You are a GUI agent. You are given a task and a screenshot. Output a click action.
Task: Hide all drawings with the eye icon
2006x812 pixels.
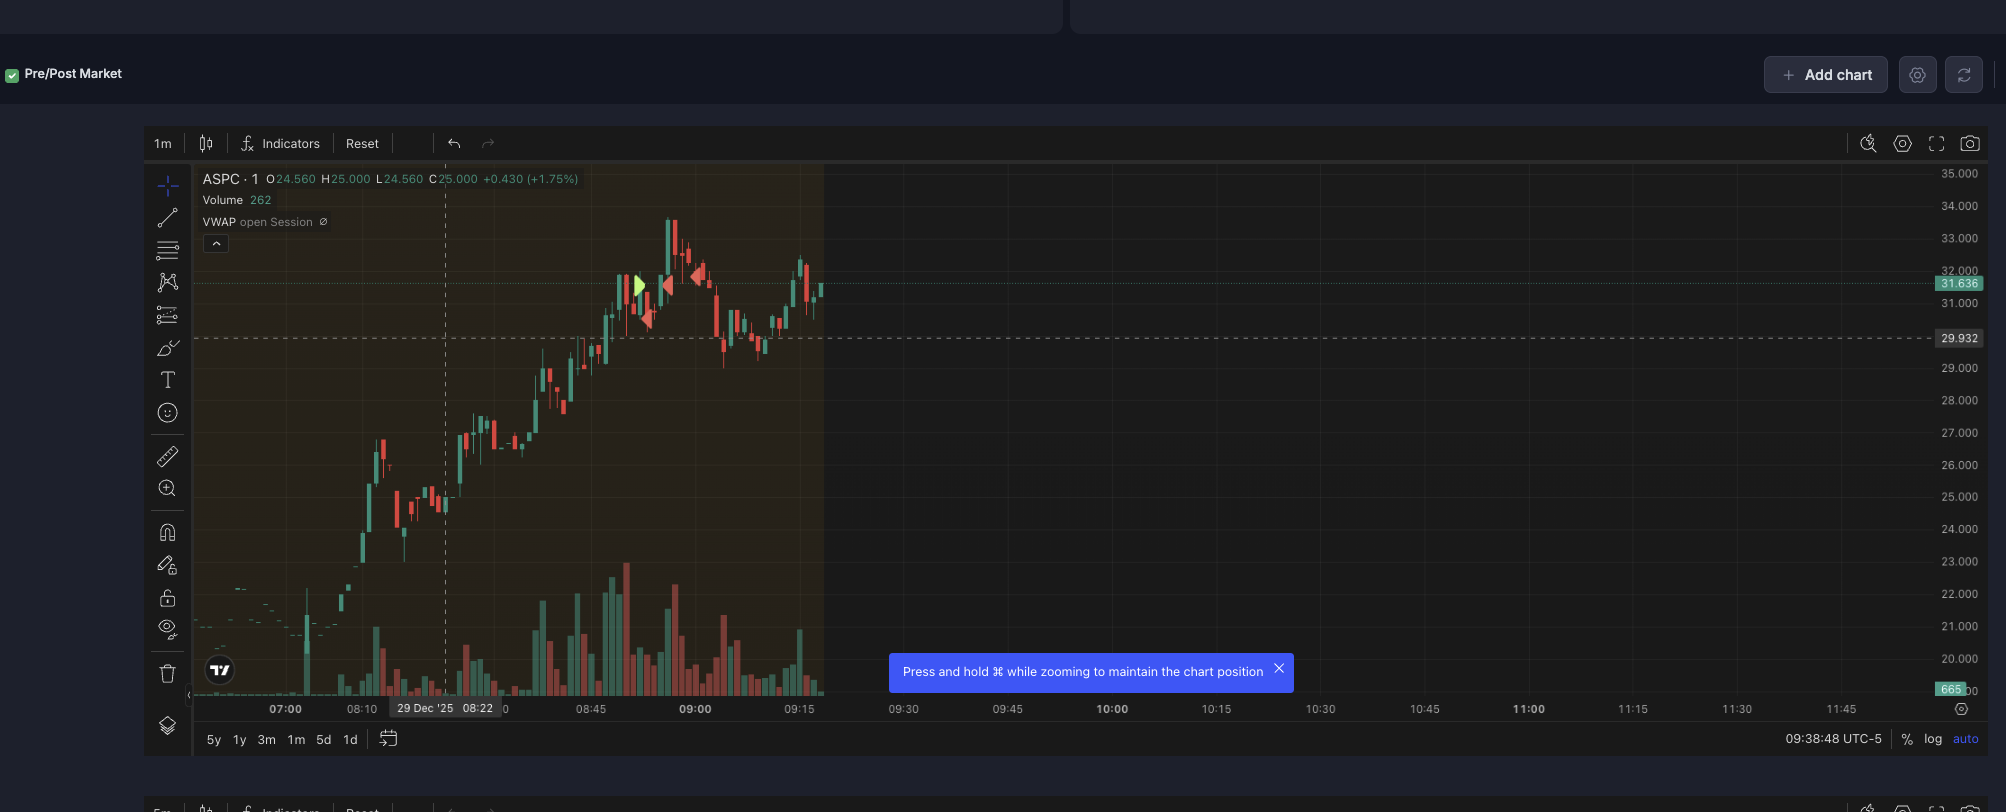click(167, 628)
